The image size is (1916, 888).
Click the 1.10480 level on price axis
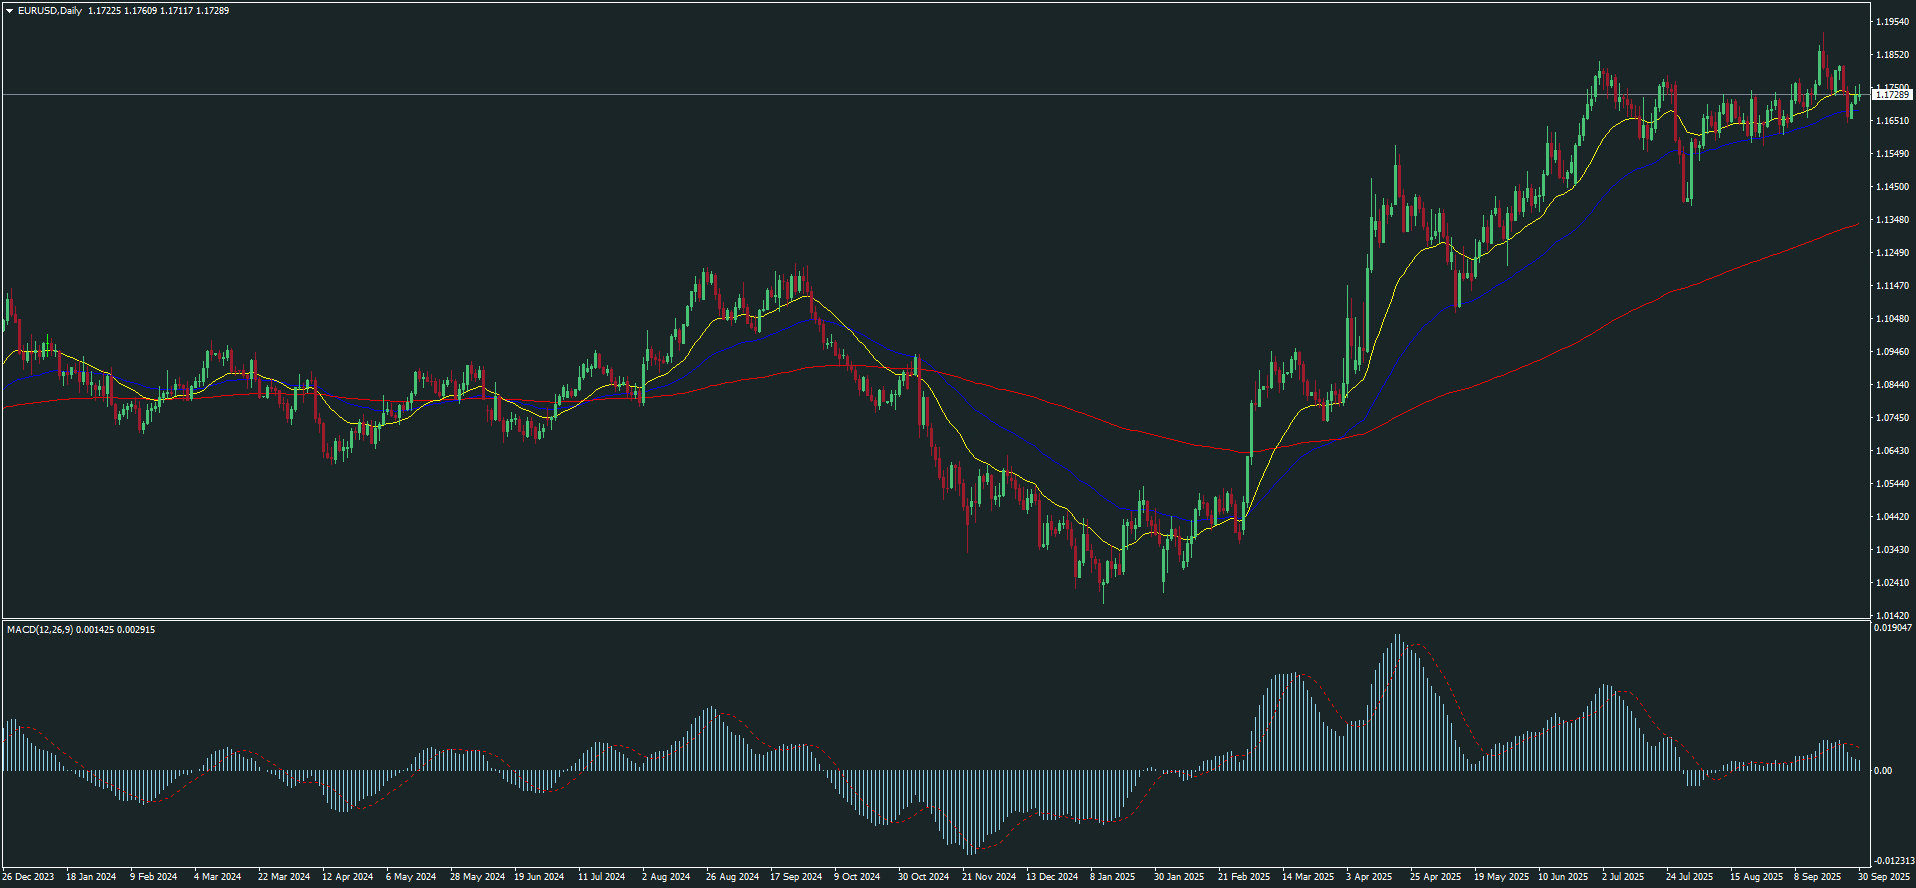[1892, 319]
